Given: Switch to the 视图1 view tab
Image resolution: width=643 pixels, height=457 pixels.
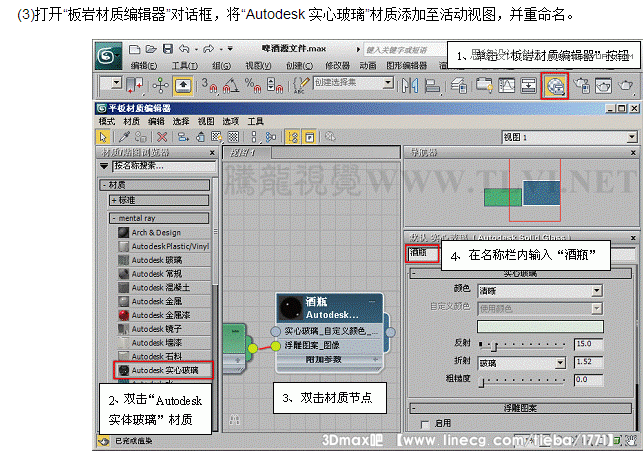Looking at the screenshot, I should tap(246, 153).
